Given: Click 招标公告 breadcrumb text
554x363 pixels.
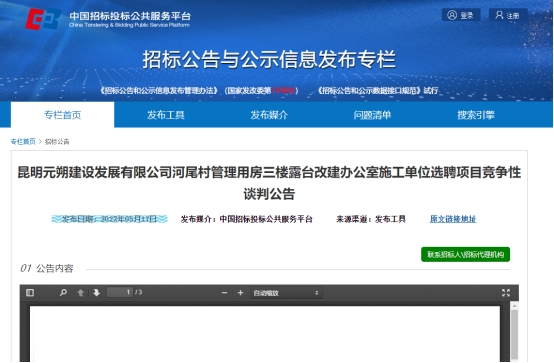Looking at the screenshot, I should point(57,142).
